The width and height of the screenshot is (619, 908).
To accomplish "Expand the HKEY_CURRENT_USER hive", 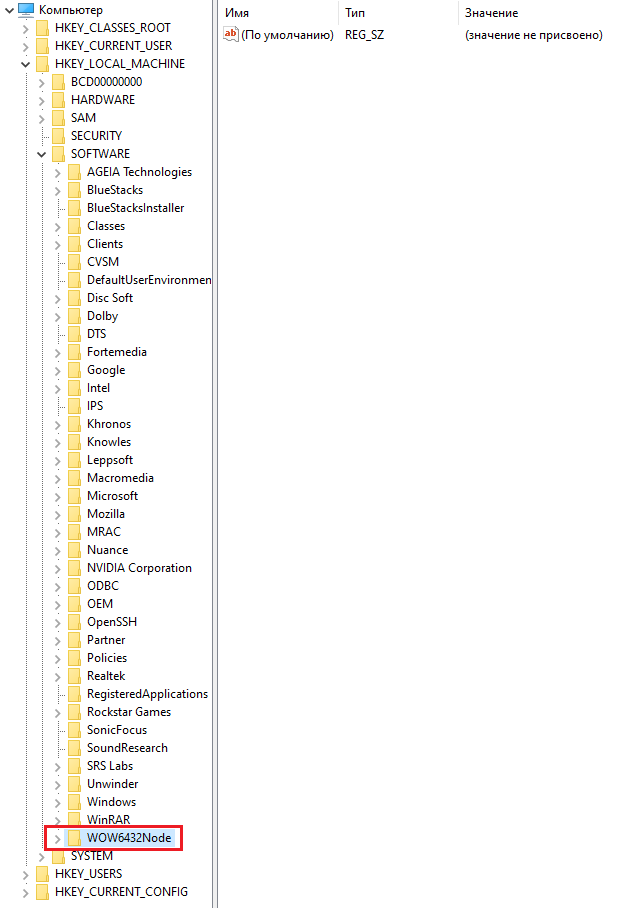I will coord(25,46).
